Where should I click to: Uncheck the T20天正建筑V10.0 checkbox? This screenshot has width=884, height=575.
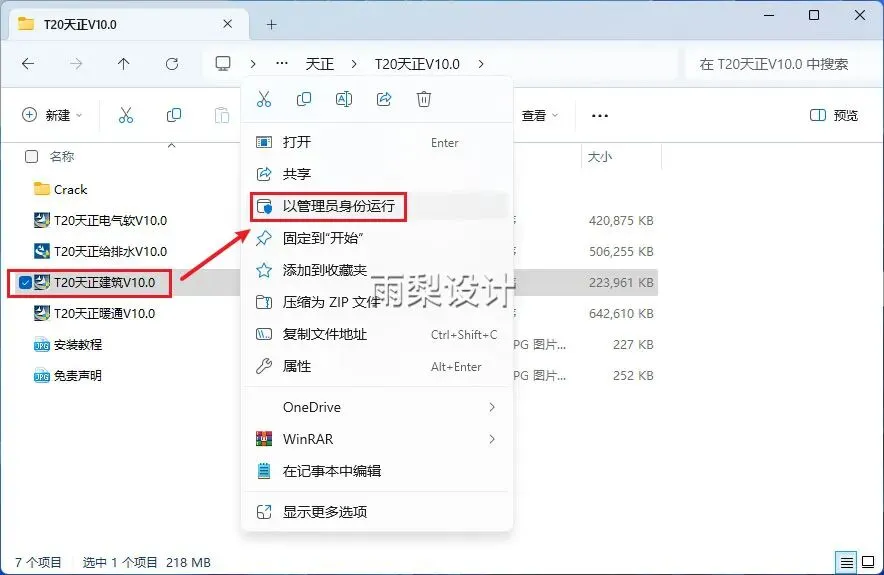coord(25,282)
